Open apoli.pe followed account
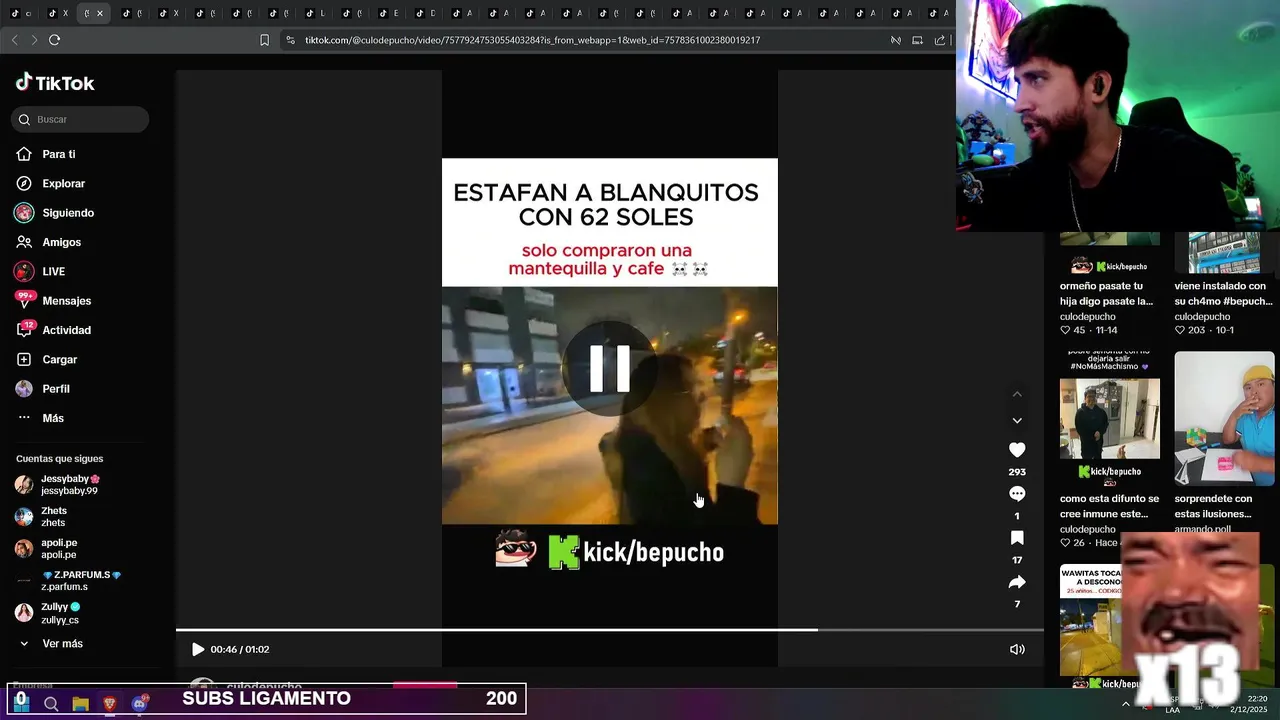 pyautogui.click(x=47, y=548)
